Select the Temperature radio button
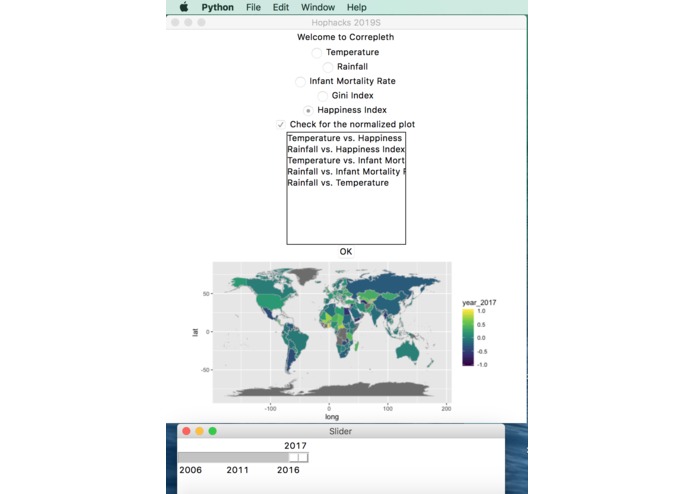Image resolution: width=695 pixels, height=494 pixels. coord(316,53)
